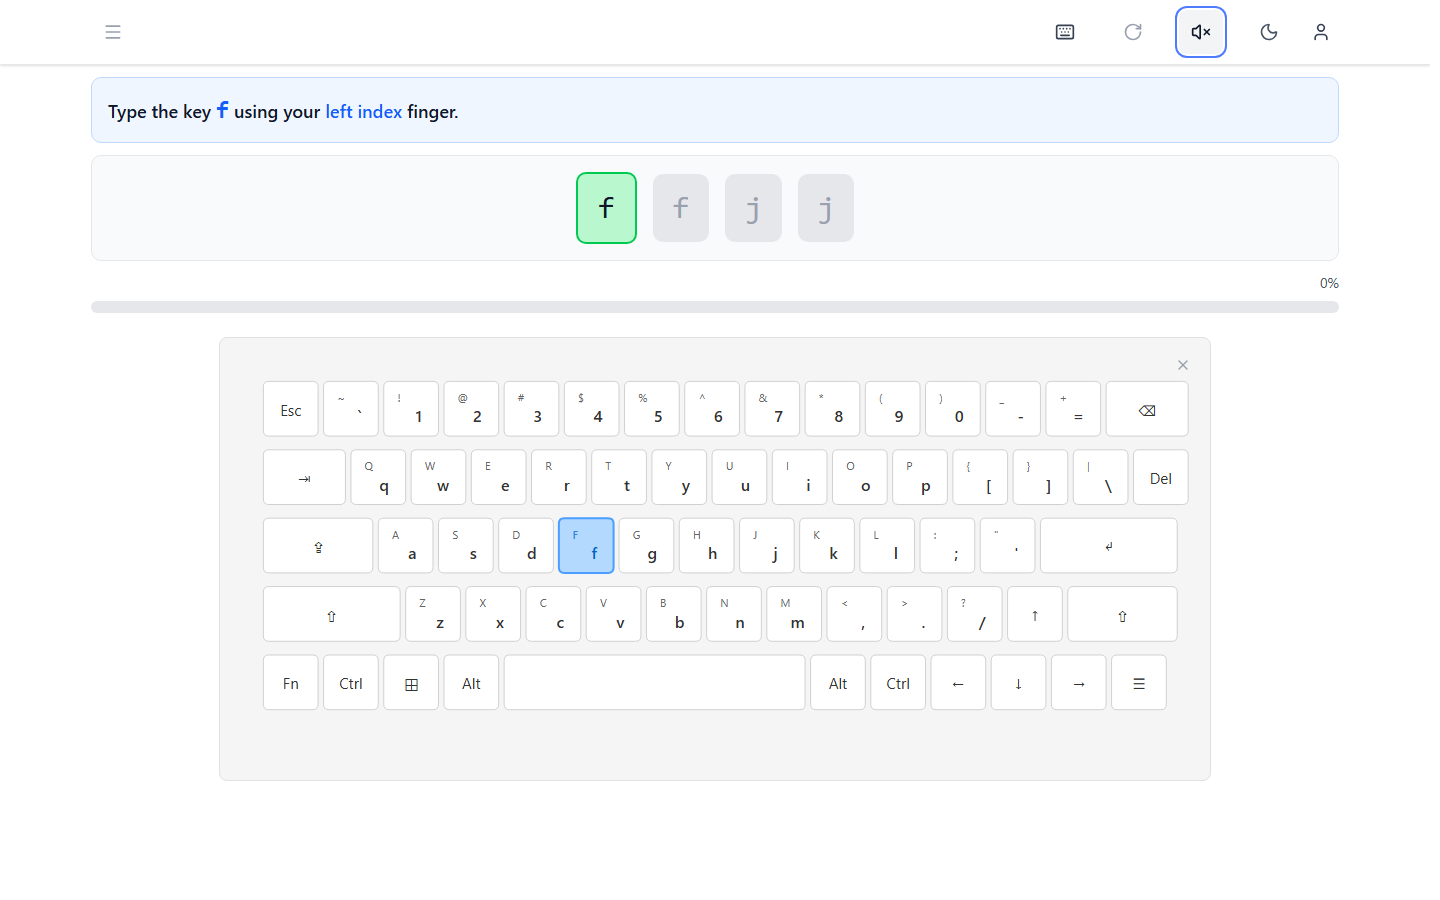Click the Tab key icon

[304, 478]
